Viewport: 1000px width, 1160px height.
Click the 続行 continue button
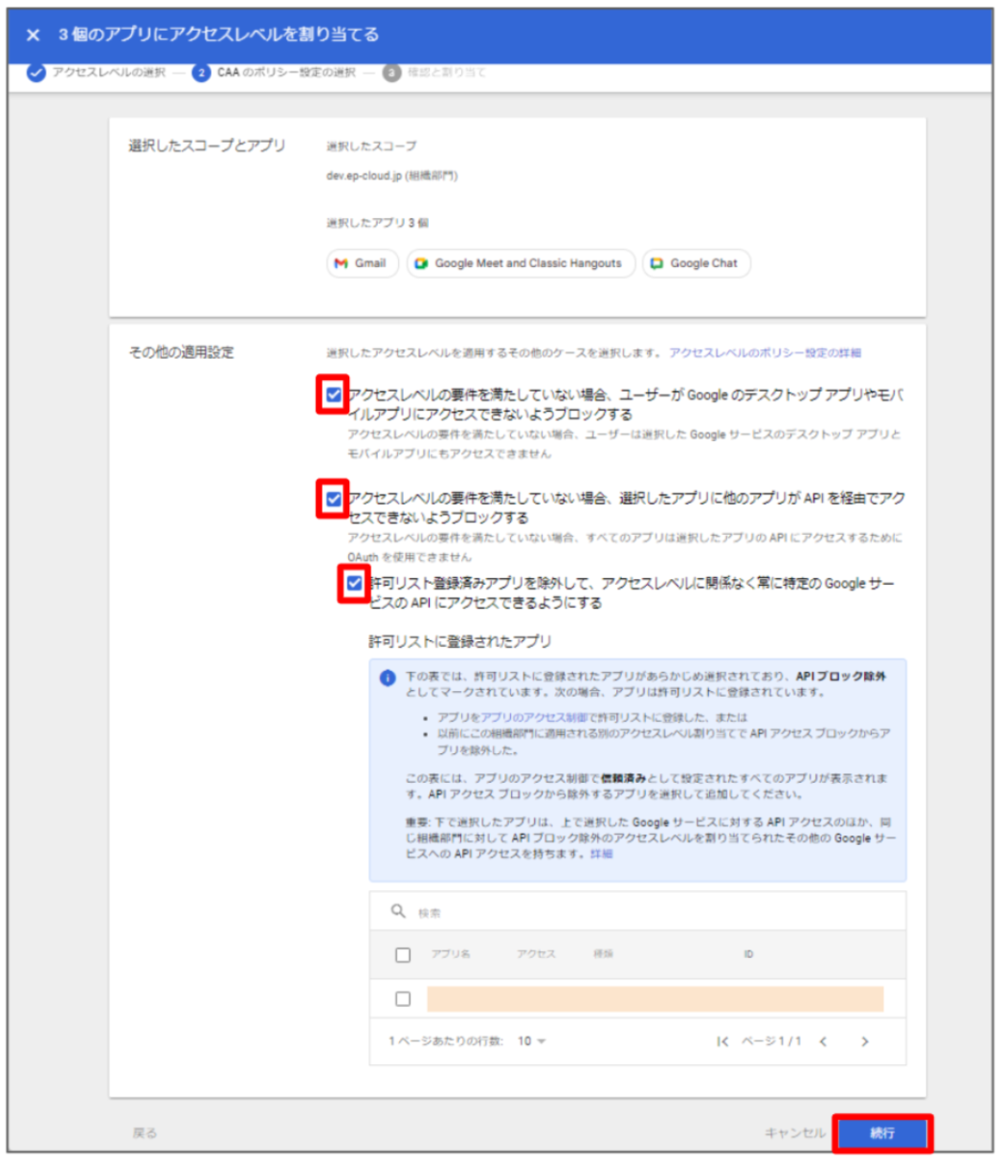(x=882, y=1133)
